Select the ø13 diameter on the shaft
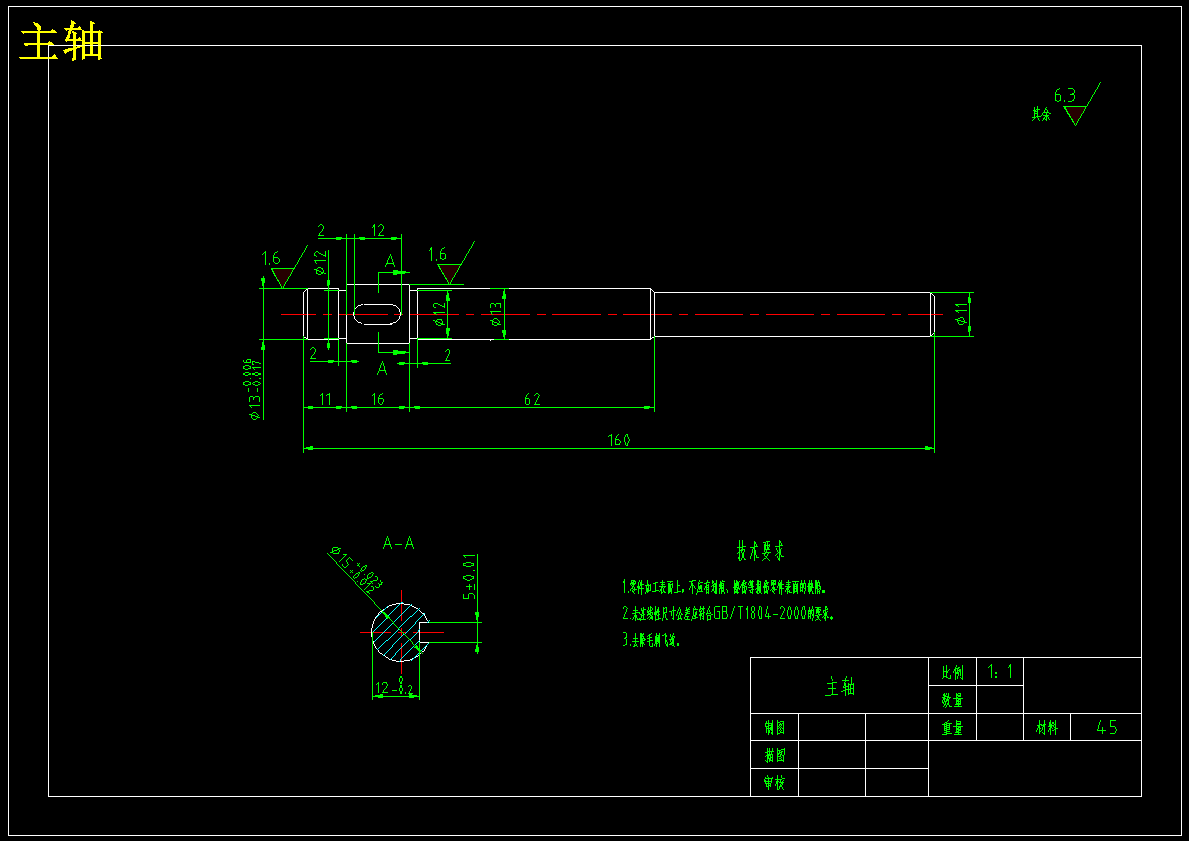 pyautogui.click(x=496, y=314)
